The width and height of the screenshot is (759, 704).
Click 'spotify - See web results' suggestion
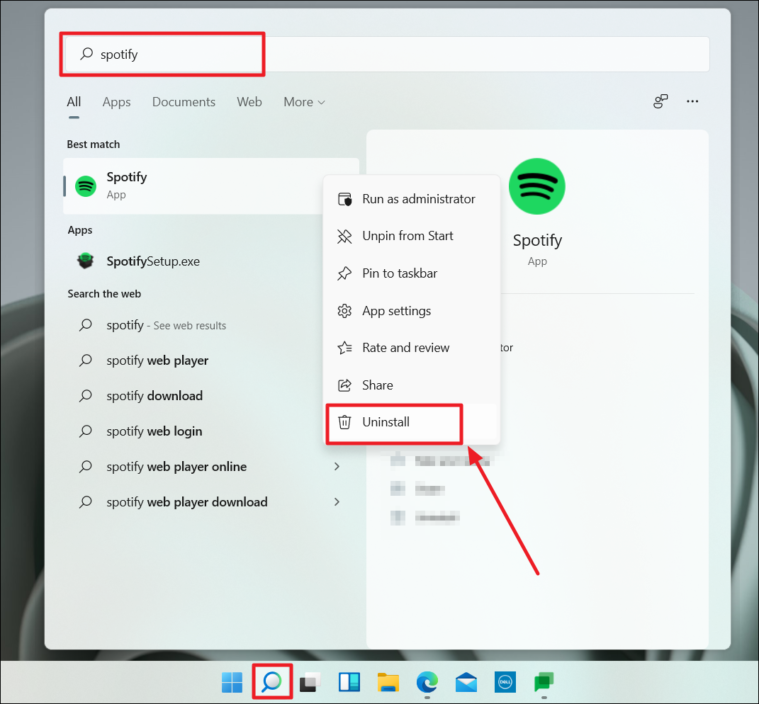[211, 325]
